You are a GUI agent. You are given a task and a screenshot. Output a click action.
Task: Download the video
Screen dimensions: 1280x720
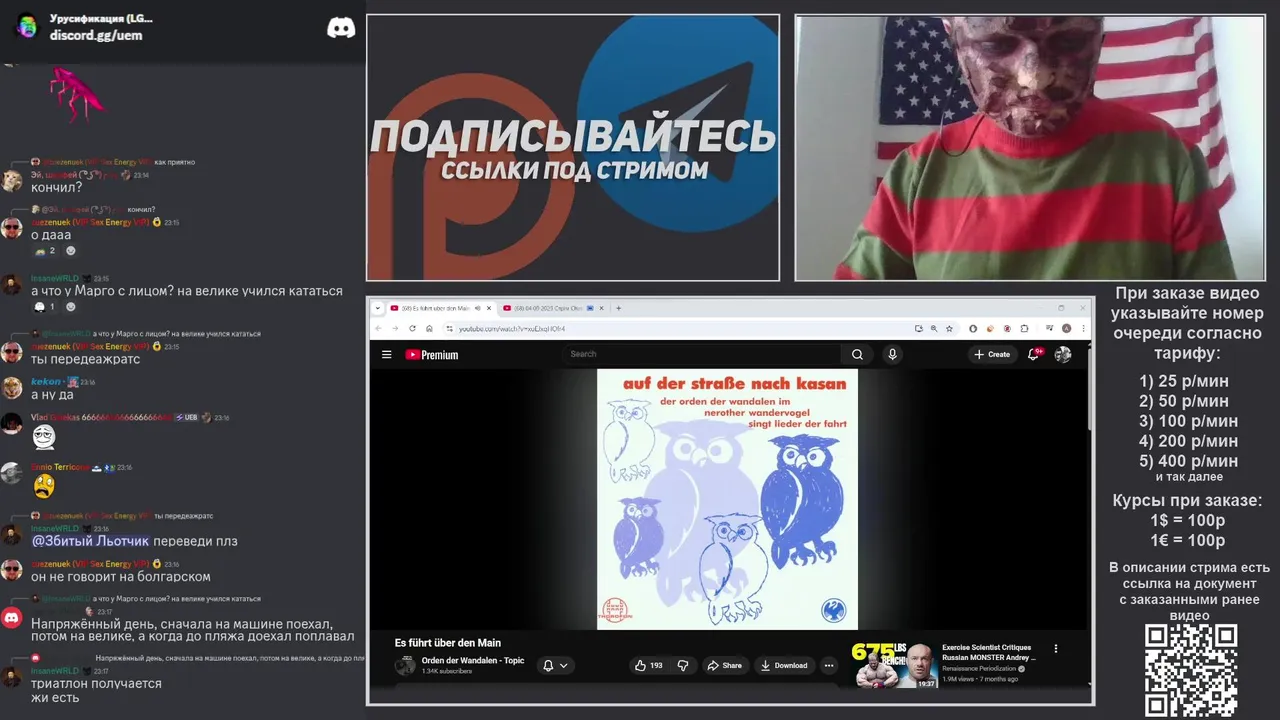pos(783,665)
